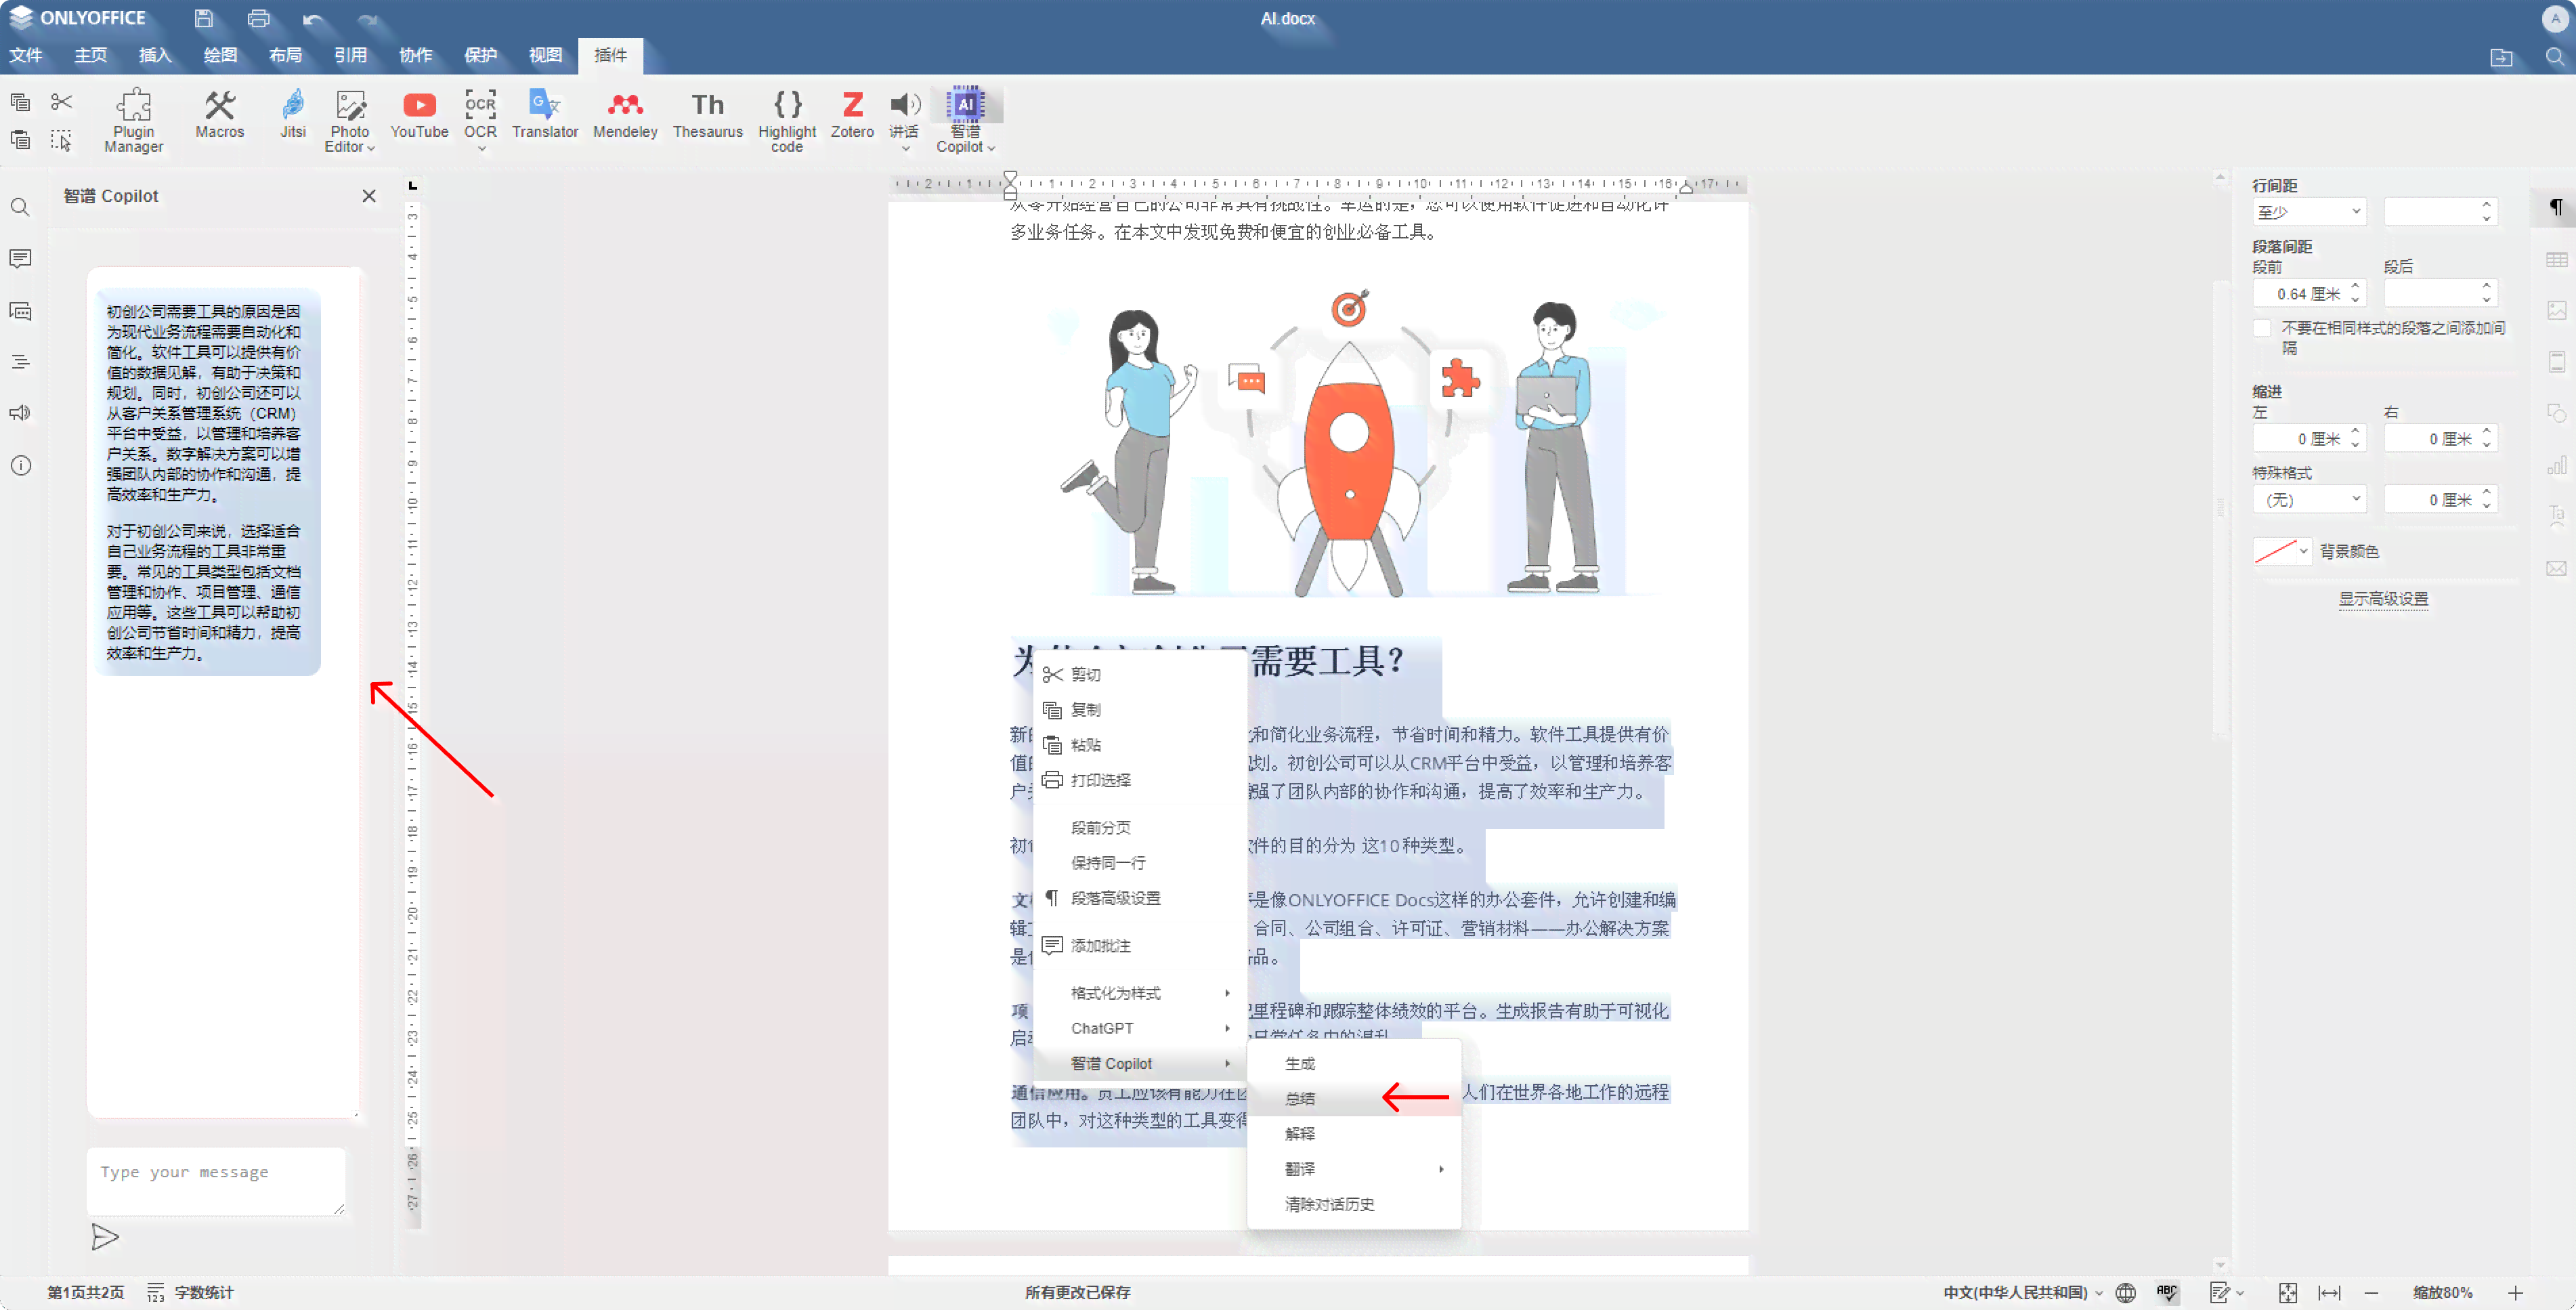Open the about info icon in sidebar
This screenshot has width=2576, height=1310.
pos(20,466)
